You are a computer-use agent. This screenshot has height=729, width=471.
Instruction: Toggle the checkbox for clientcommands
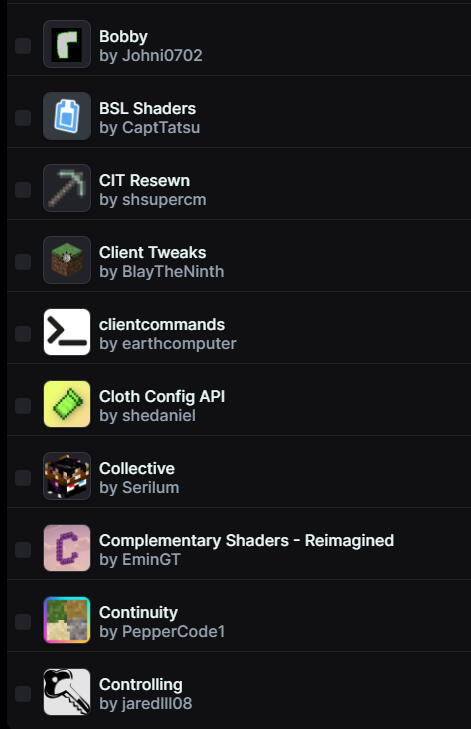[23, 334]
